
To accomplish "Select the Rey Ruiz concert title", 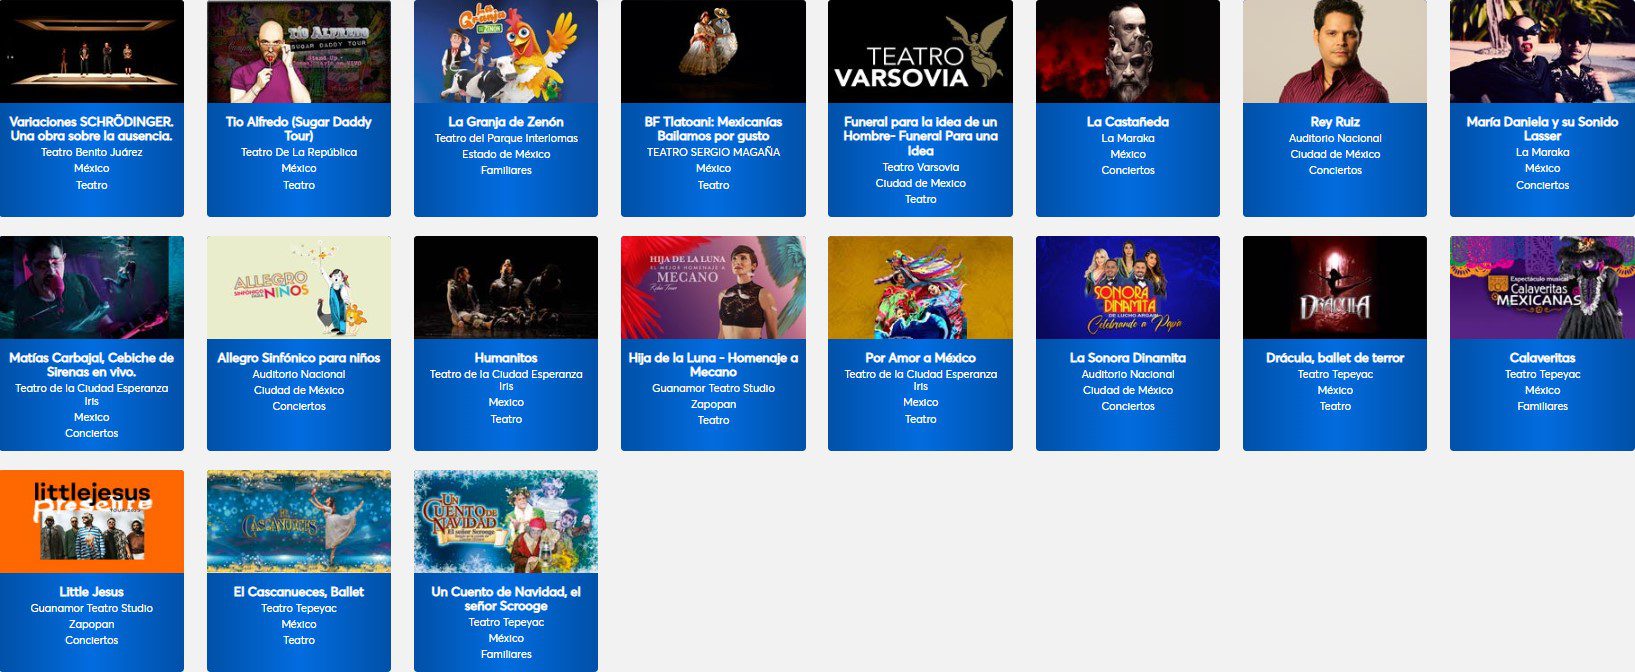I will pos(1335,122).
